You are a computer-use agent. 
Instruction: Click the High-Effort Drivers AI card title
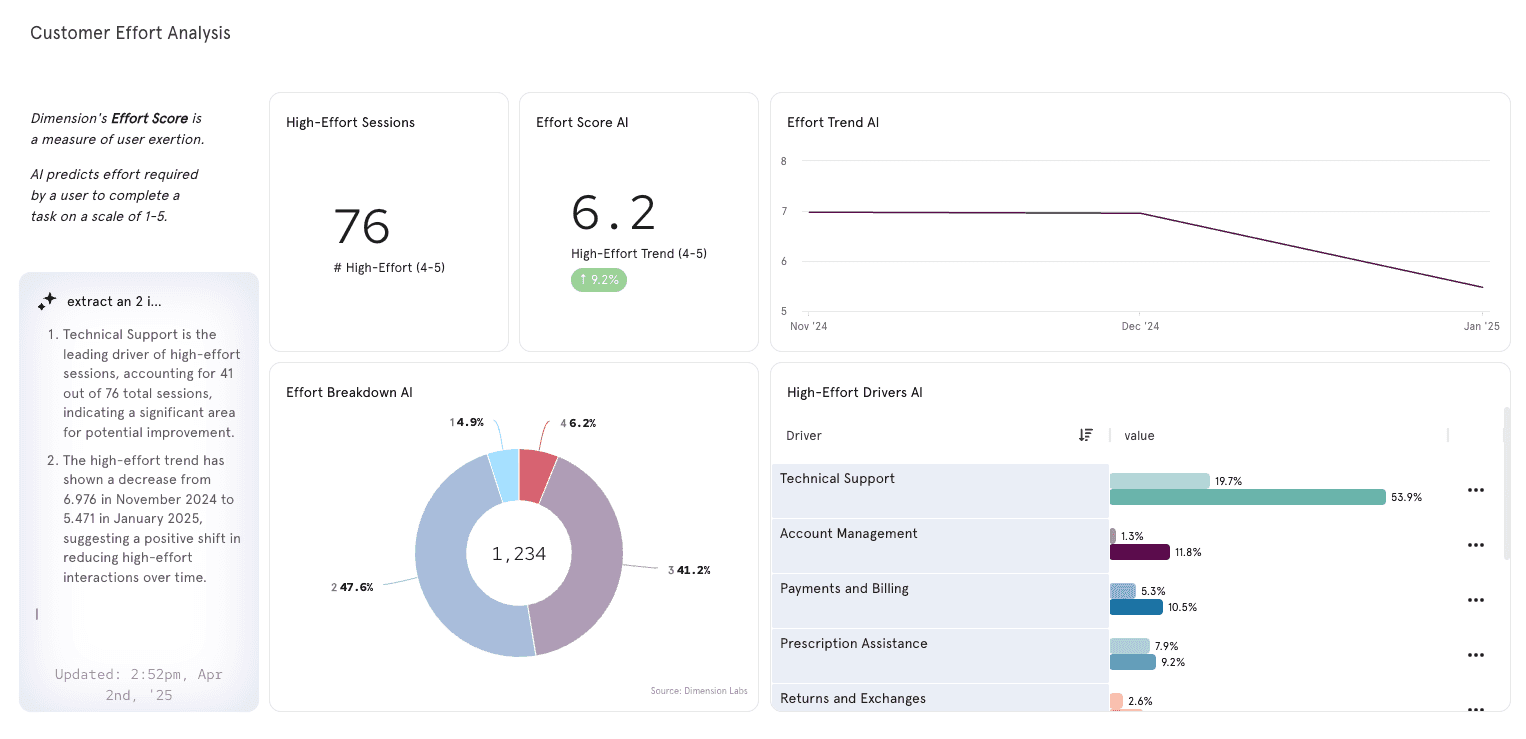855,393
